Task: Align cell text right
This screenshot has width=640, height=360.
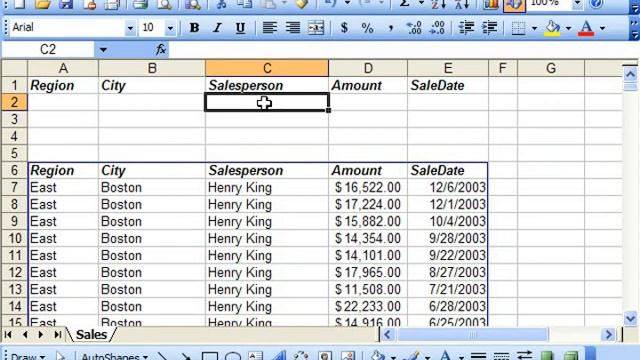Action: 292,28
